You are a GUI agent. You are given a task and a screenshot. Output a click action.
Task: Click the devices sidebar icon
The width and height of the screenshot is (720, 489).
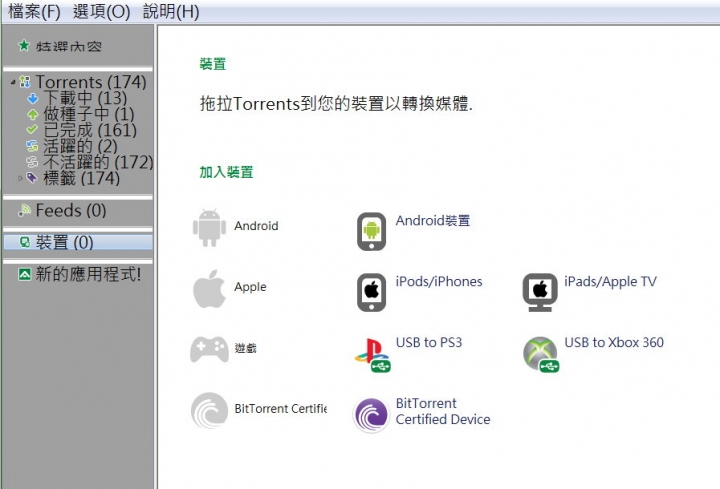[x=25, y=242]
